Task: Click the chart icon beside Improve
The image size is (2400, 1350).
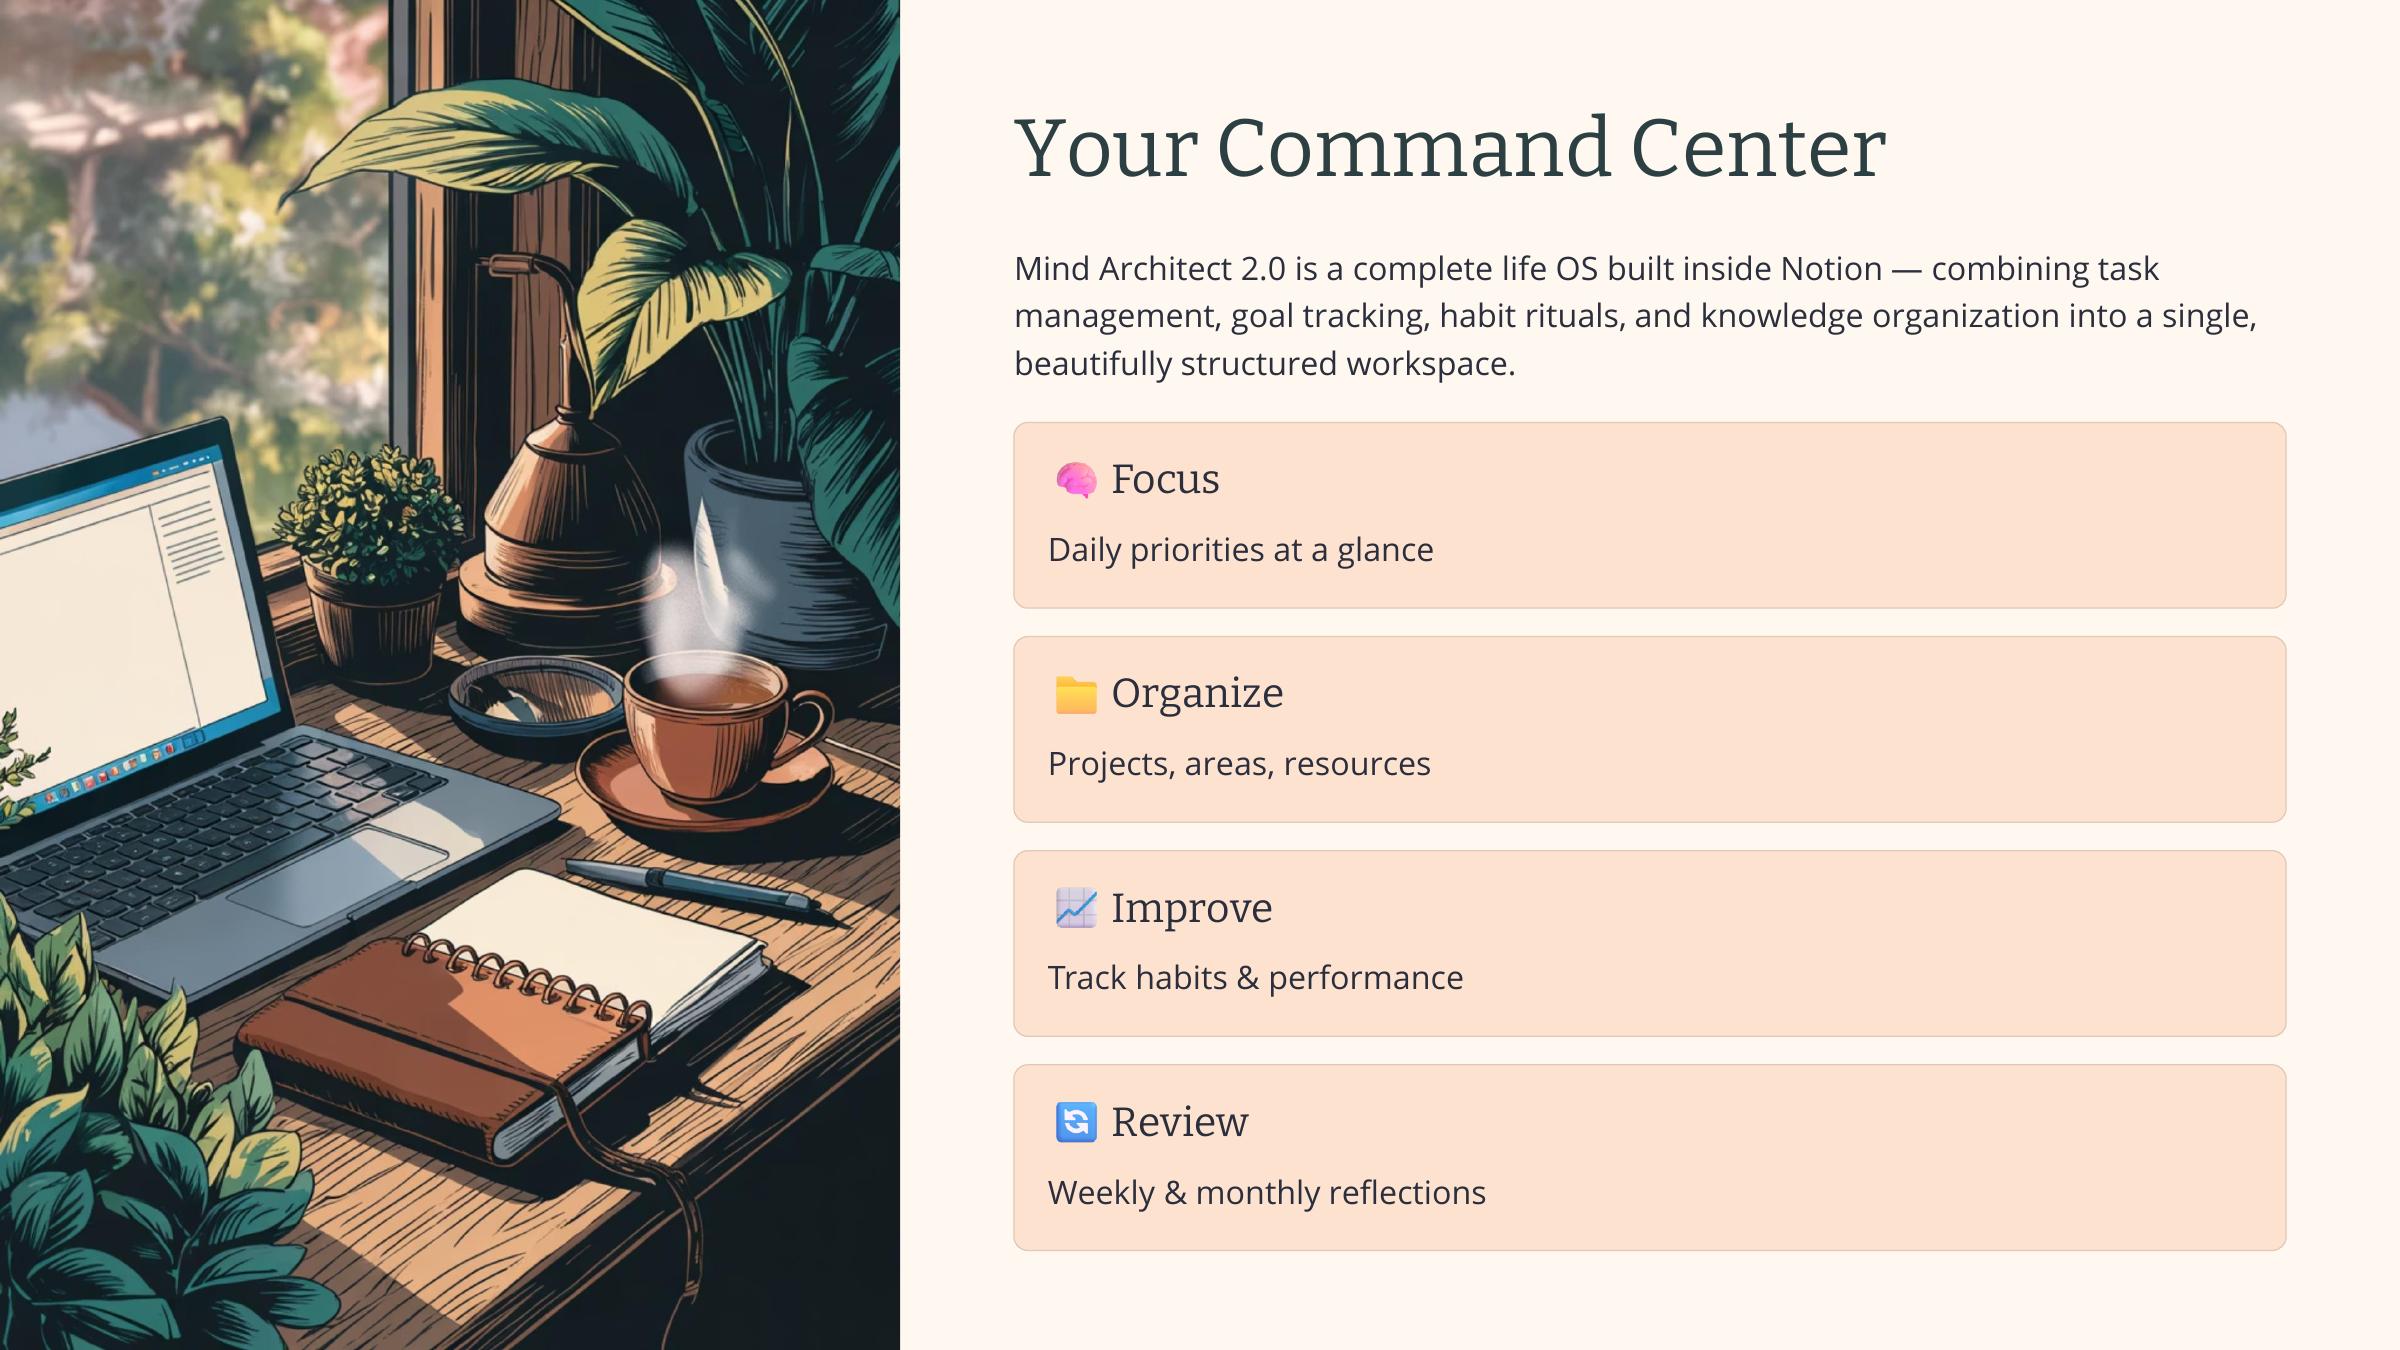Action: point(1075,908)
